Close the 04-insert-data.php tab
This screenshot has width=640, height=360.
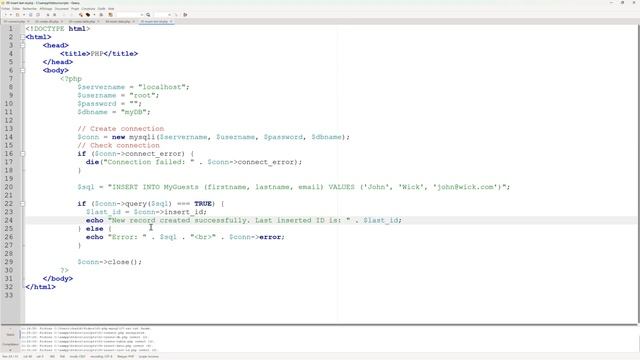(x=134, y=21)
